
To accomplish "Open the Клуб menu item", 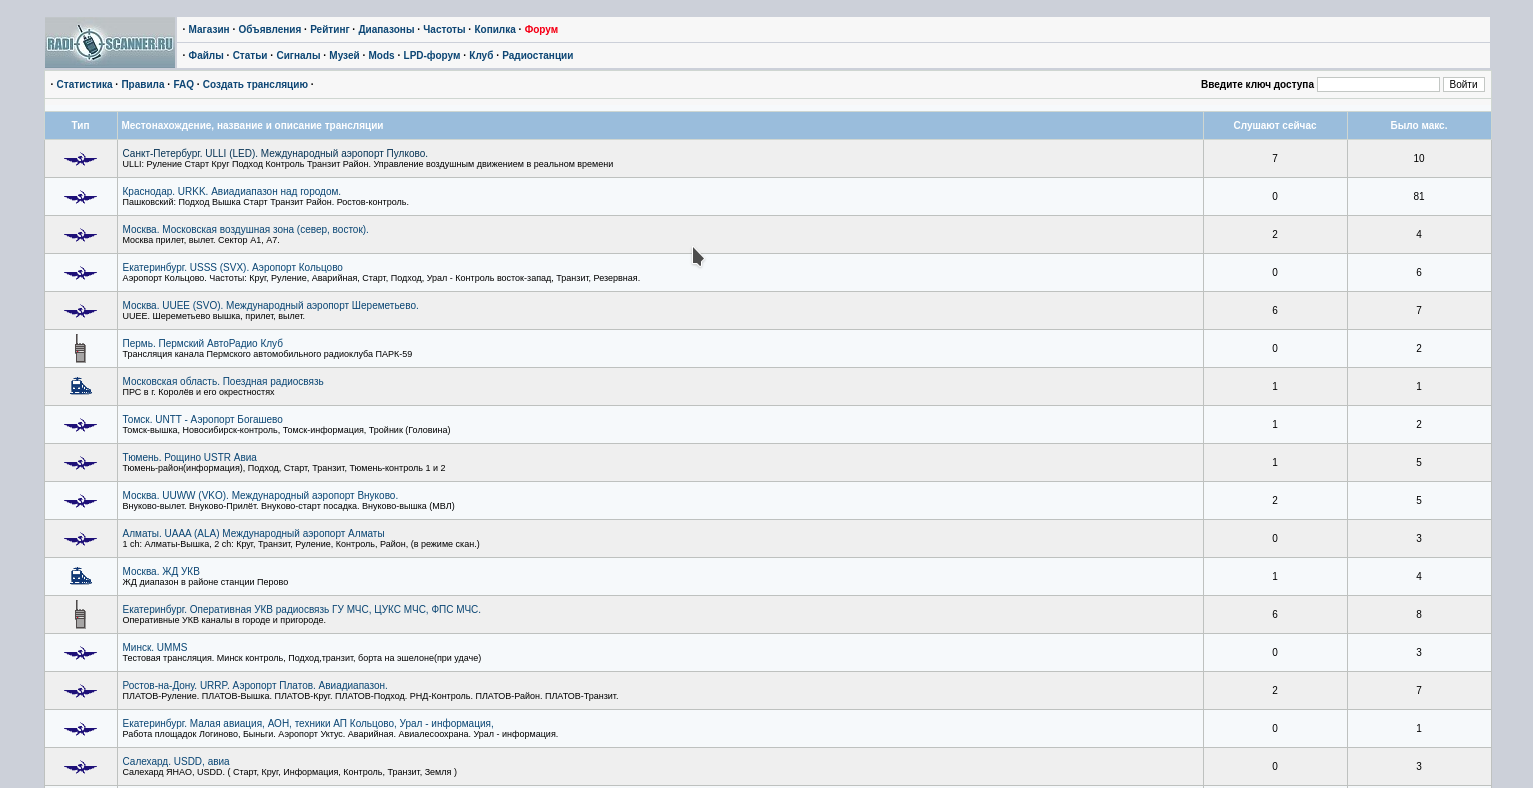I will point(481,56).
